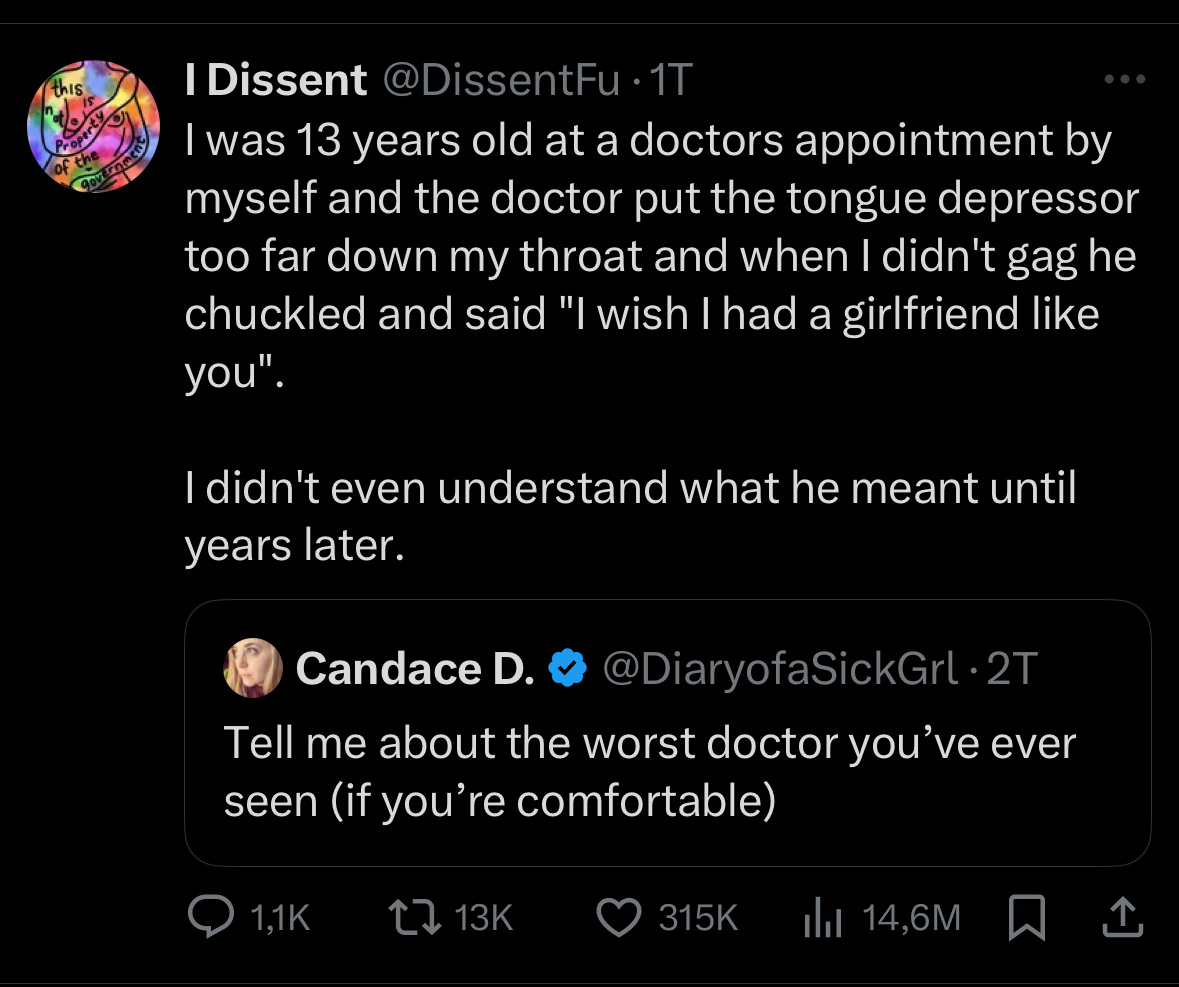Viewport: 1179px width, 987px height.
Task: Open quoted tweet about the worst doctor
Action: click(x=648, y=772)
